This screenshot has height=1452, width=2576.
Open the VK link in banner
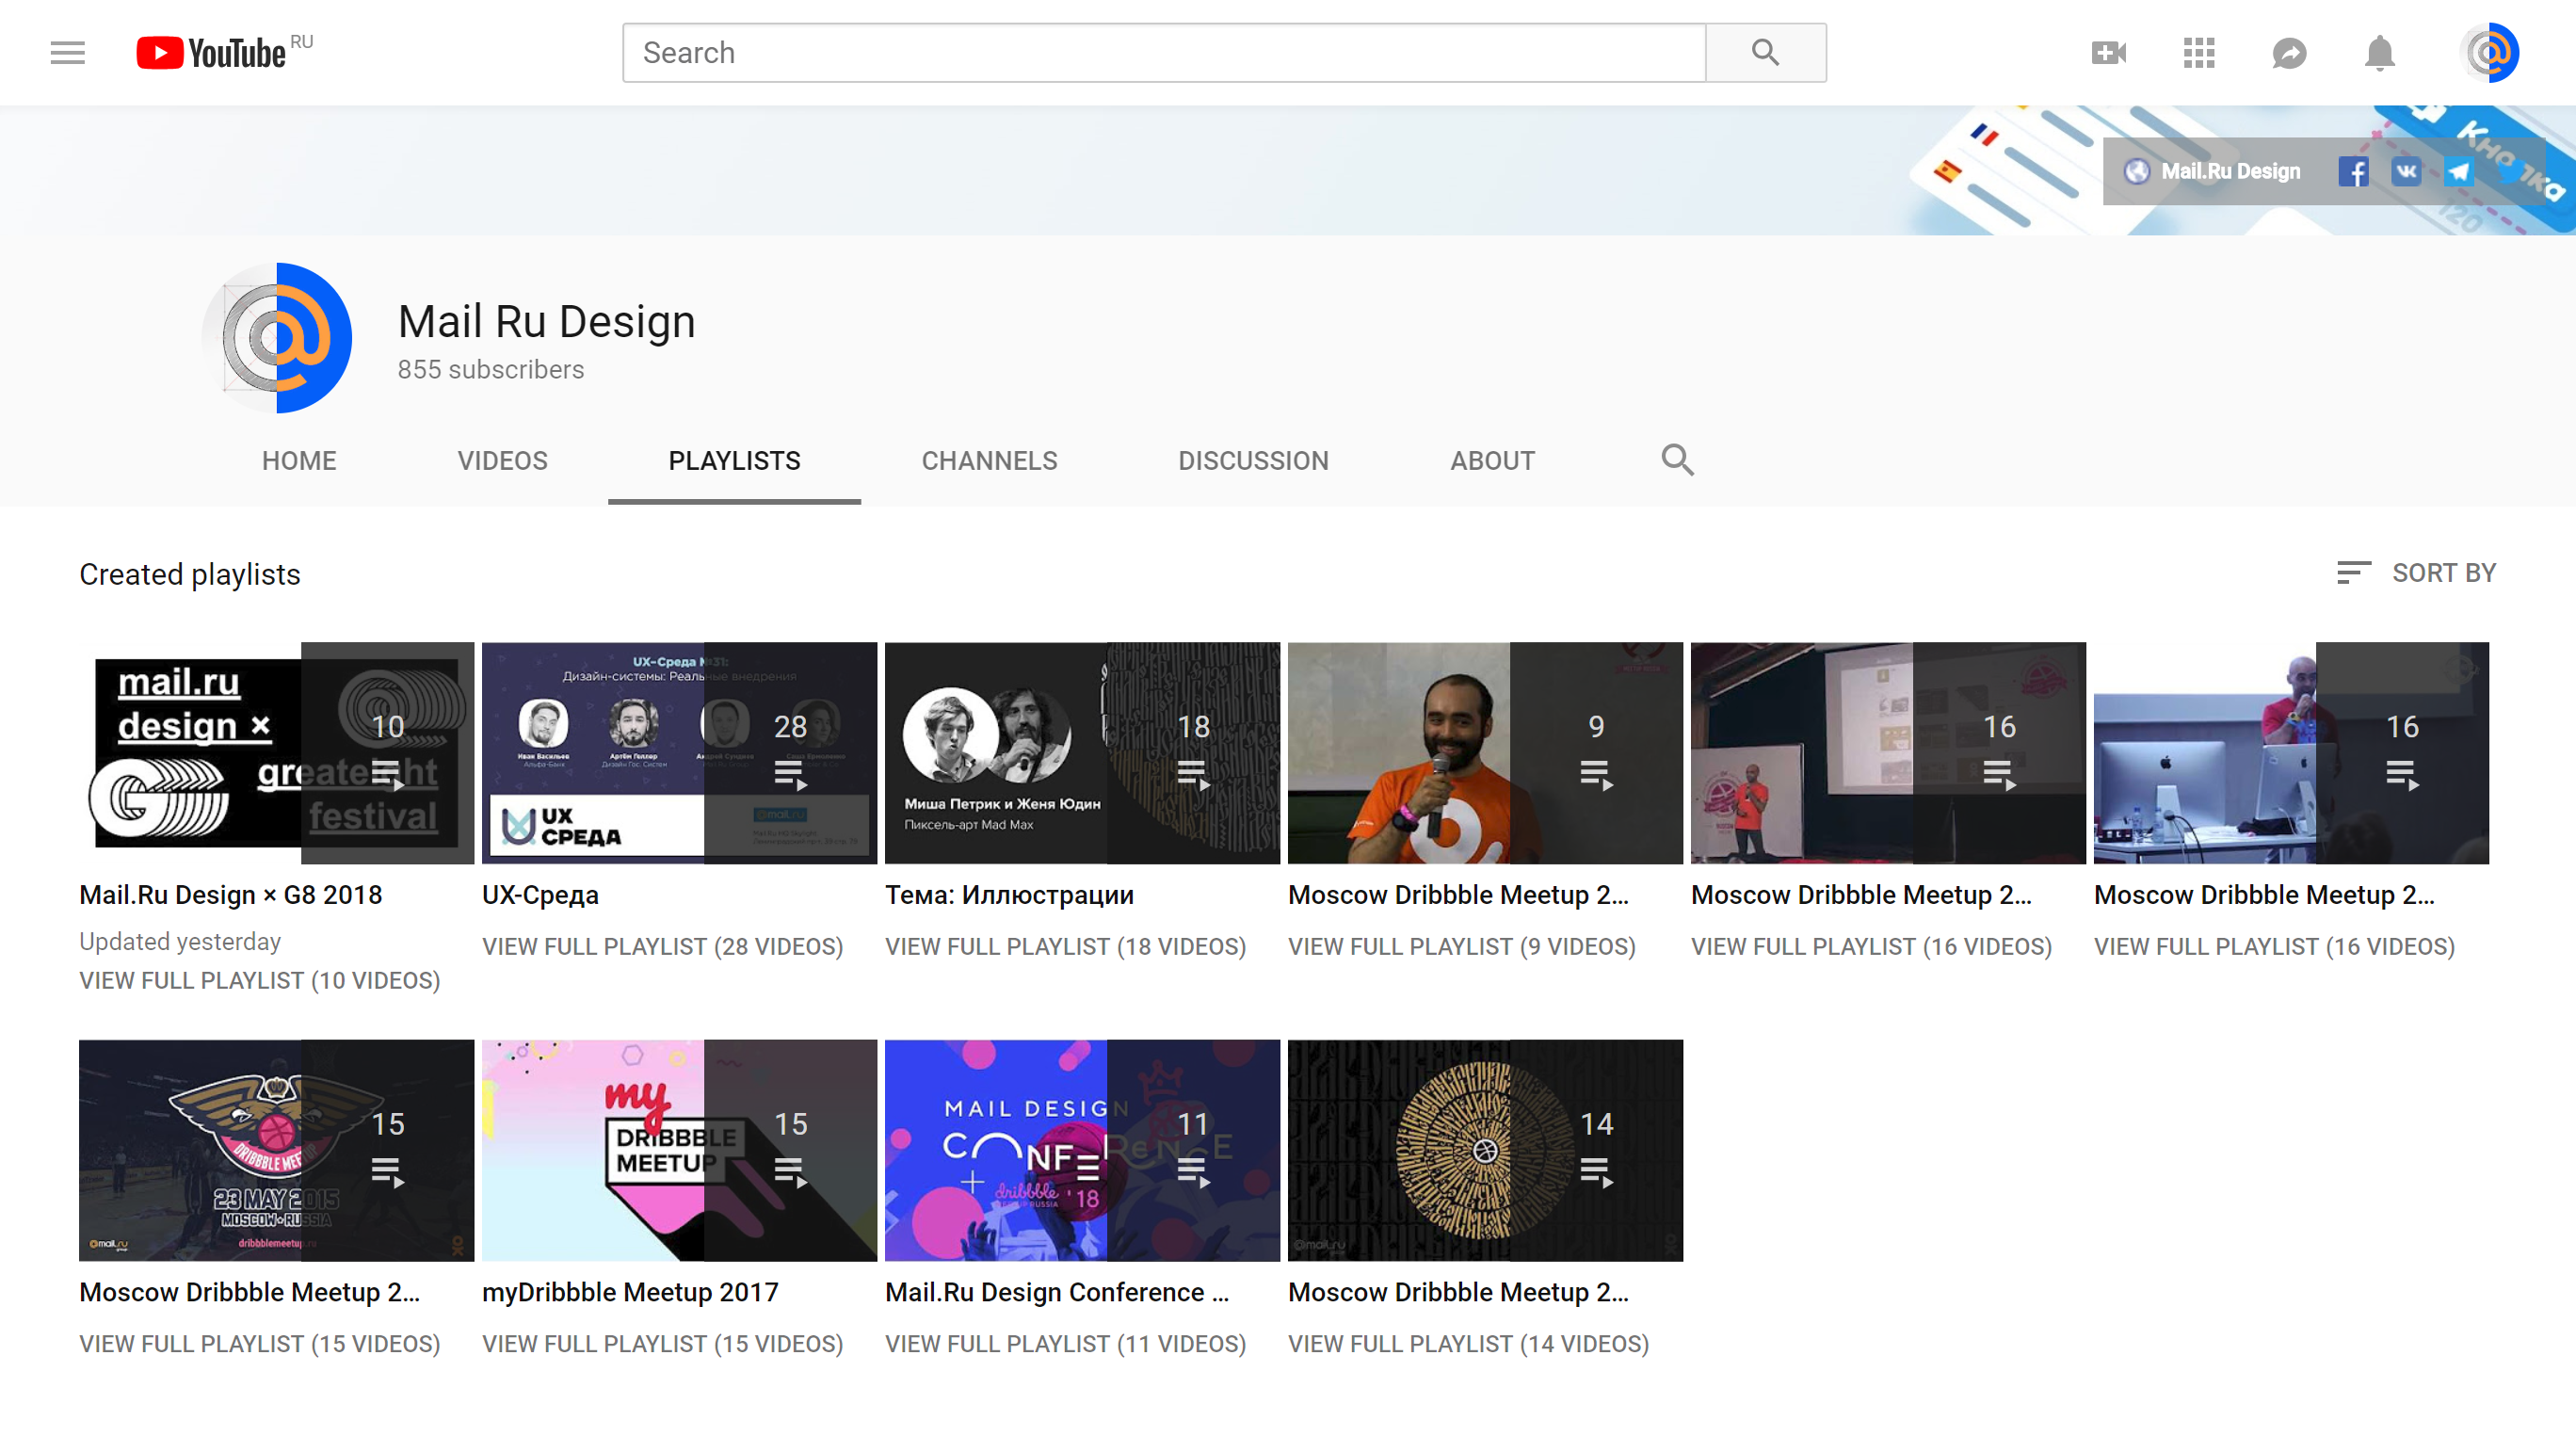coord(2406,171)
